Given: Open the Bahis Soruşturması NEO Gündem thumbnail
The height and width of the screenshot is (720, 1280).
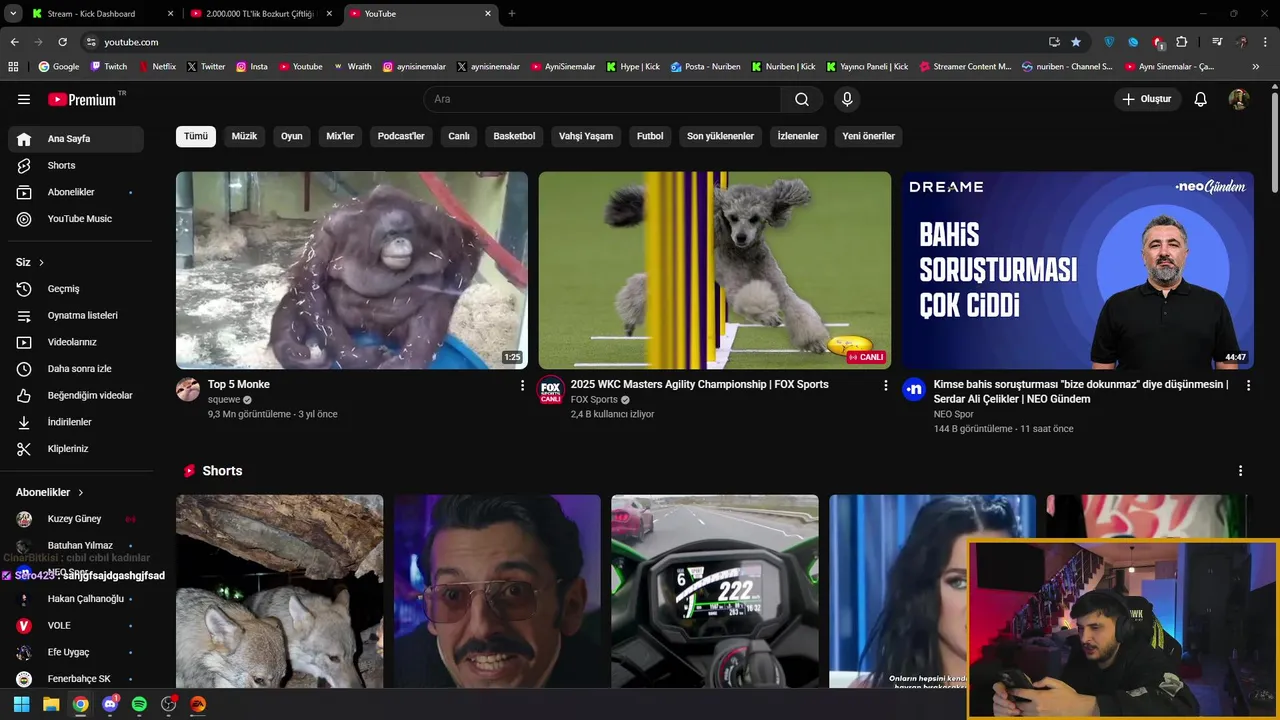Looking at the screenshot, I should coord(1078,270).
